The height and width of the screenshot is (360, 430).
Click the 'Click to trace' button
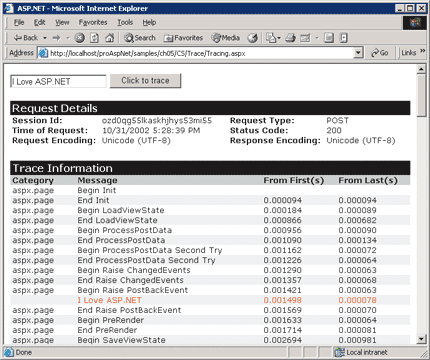coord(145,81)
